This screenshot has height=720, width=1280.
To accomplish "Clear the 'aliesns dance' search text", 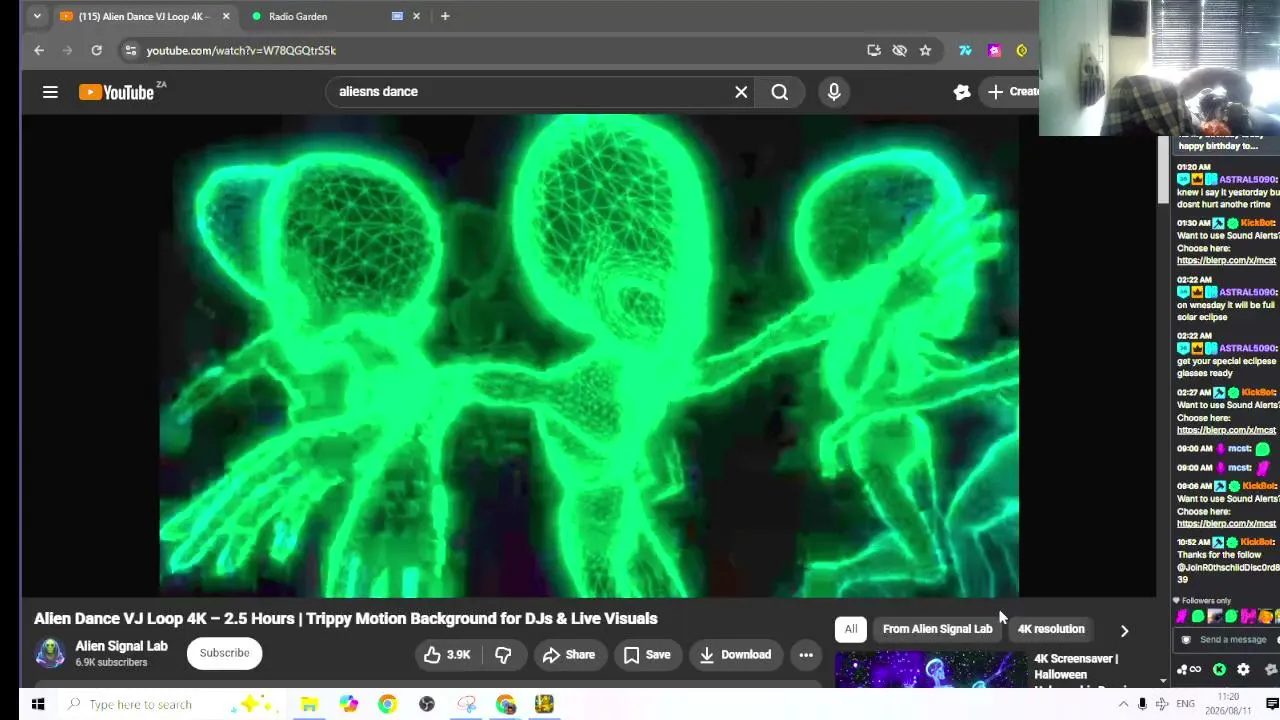I will click(x=741, y=92).
